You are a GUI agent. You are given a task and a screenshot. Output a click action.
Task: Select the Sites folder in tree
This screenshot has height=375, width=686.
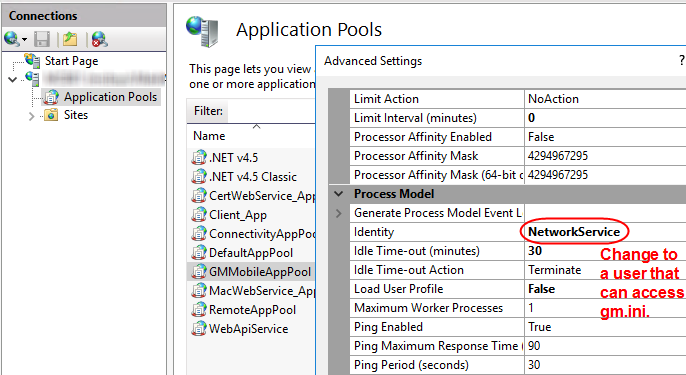[76, 115]
